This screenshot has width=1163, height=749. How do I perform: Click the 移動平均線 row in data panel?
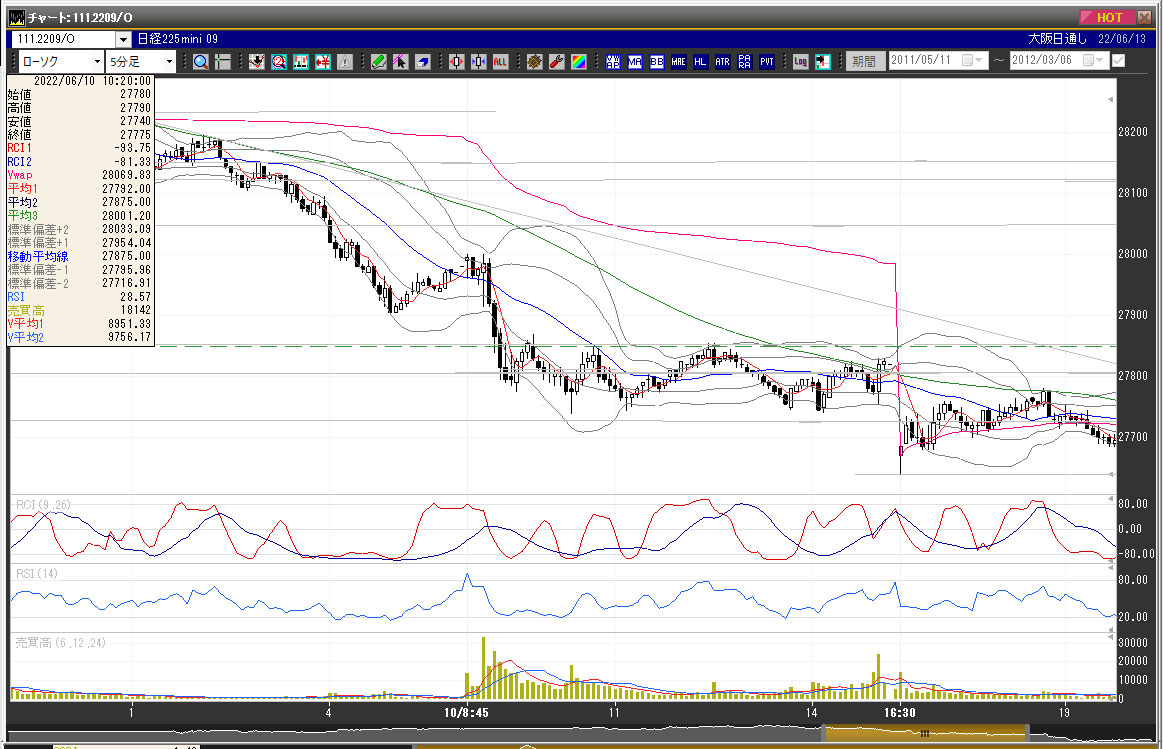pyautogui.click(x=79, y=256)
